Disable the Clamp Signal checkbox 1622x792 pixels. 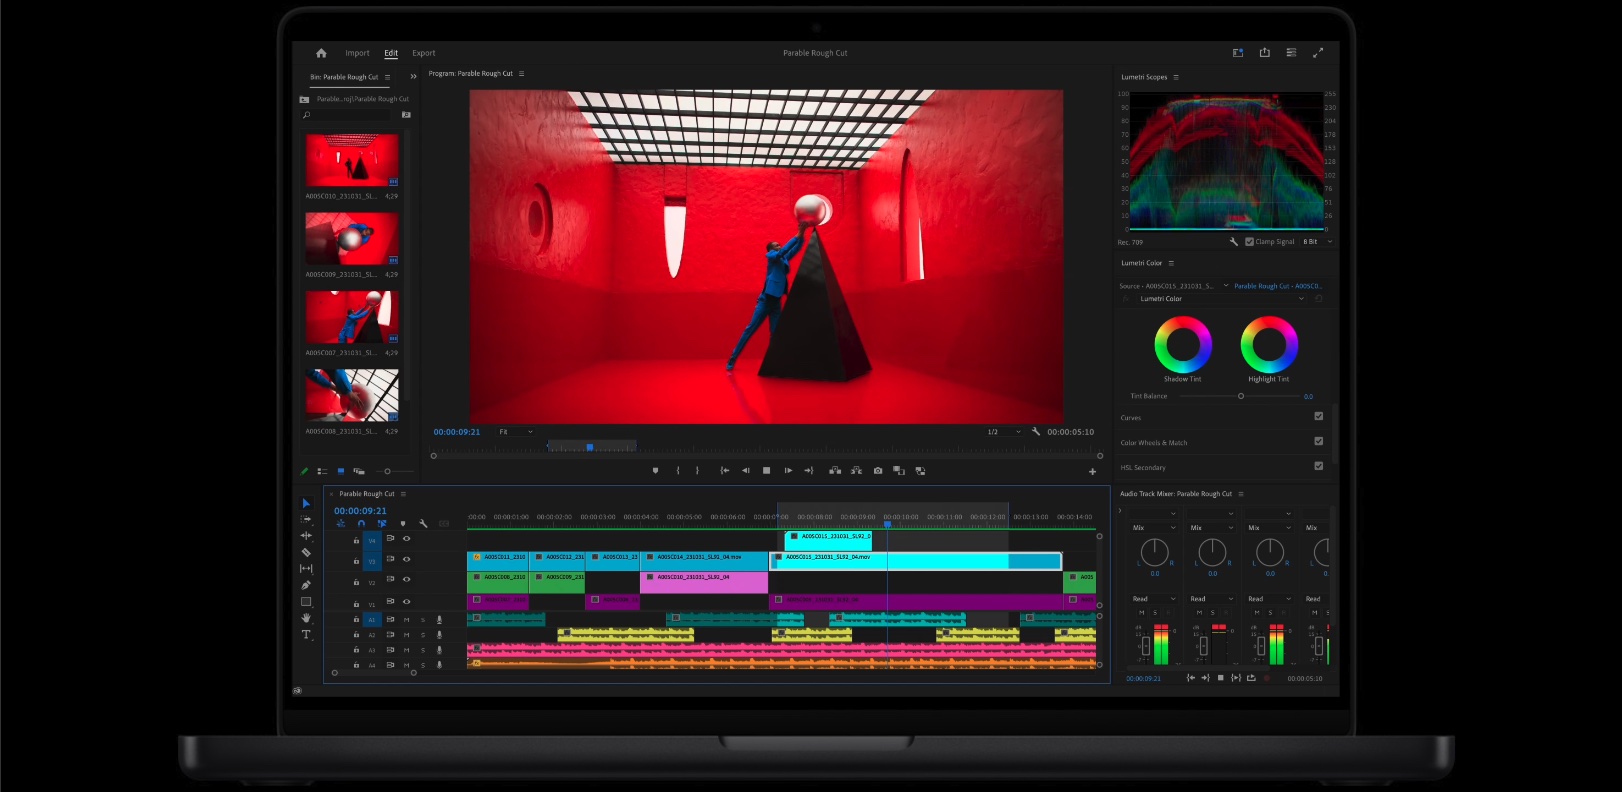[x=1249, y=242]
